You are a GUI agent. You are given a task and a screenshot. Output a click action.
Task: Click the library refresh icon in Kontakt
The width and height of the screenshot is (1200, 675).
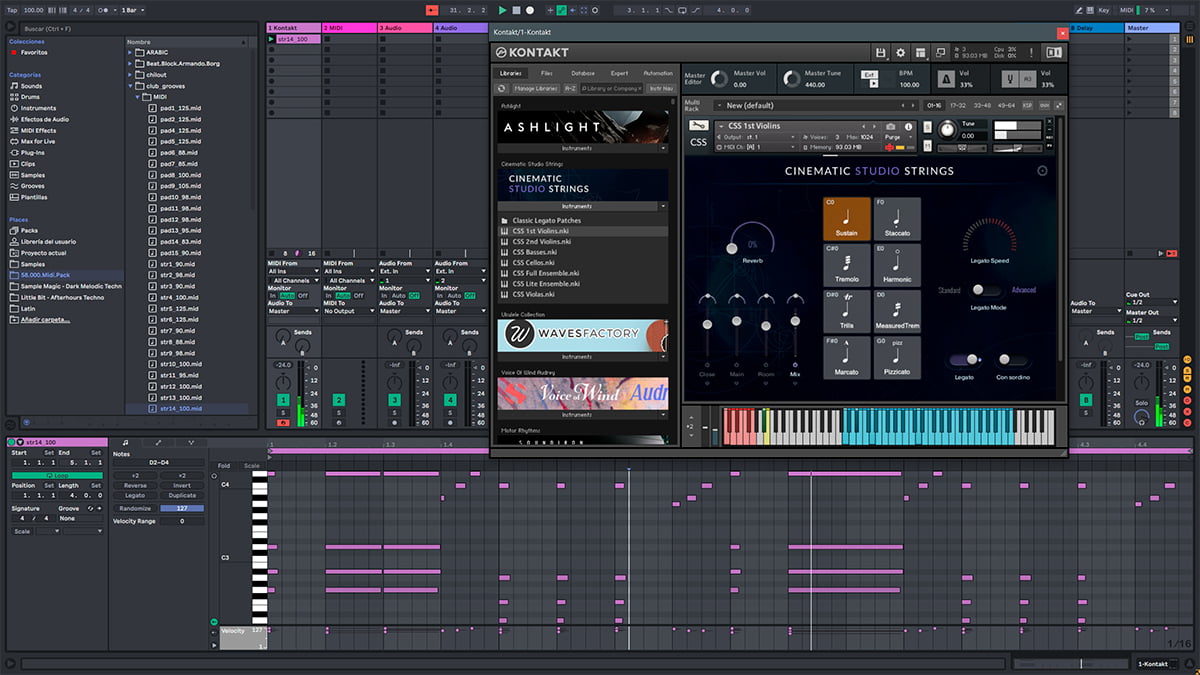503,89
